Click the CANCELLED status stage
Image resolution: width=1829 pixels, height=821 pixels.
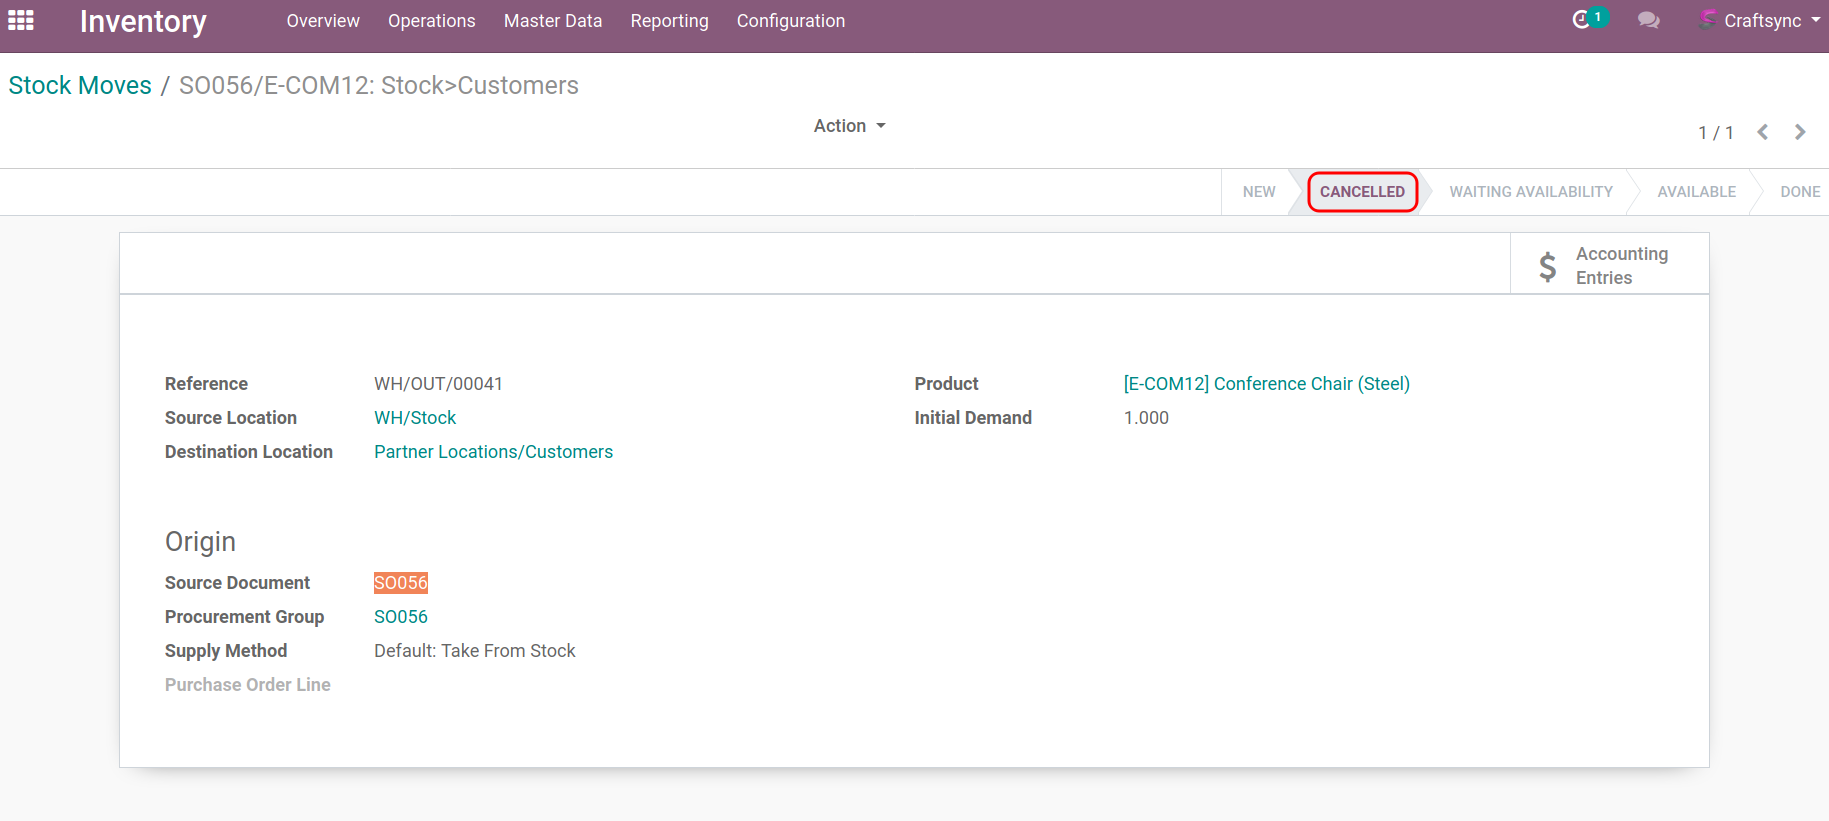(1362, 192)
